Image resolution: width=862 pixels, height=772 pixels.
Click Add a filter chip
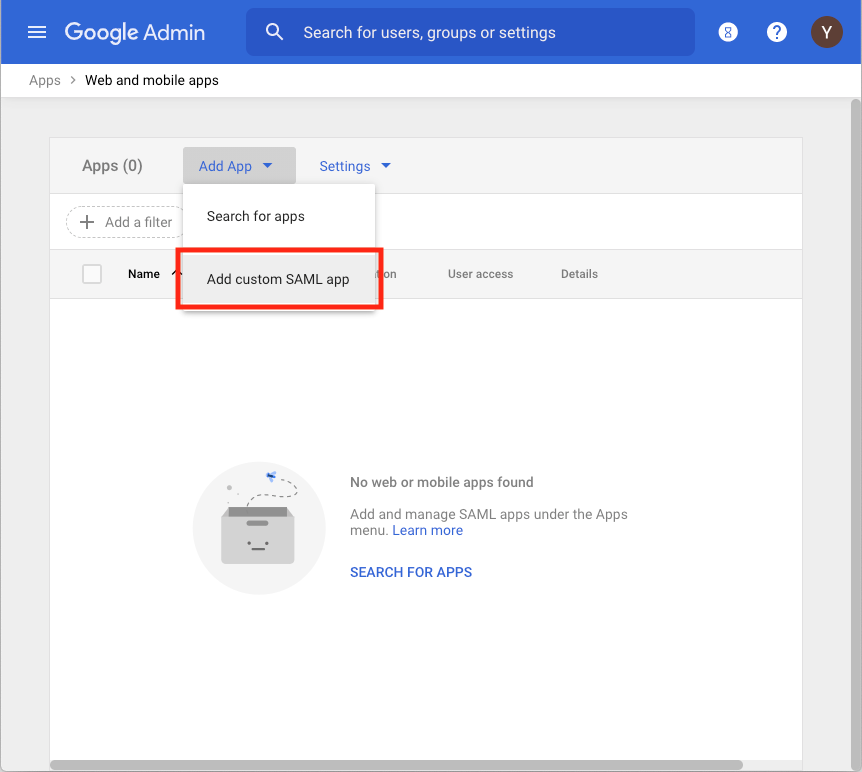(x=125, y=222)
